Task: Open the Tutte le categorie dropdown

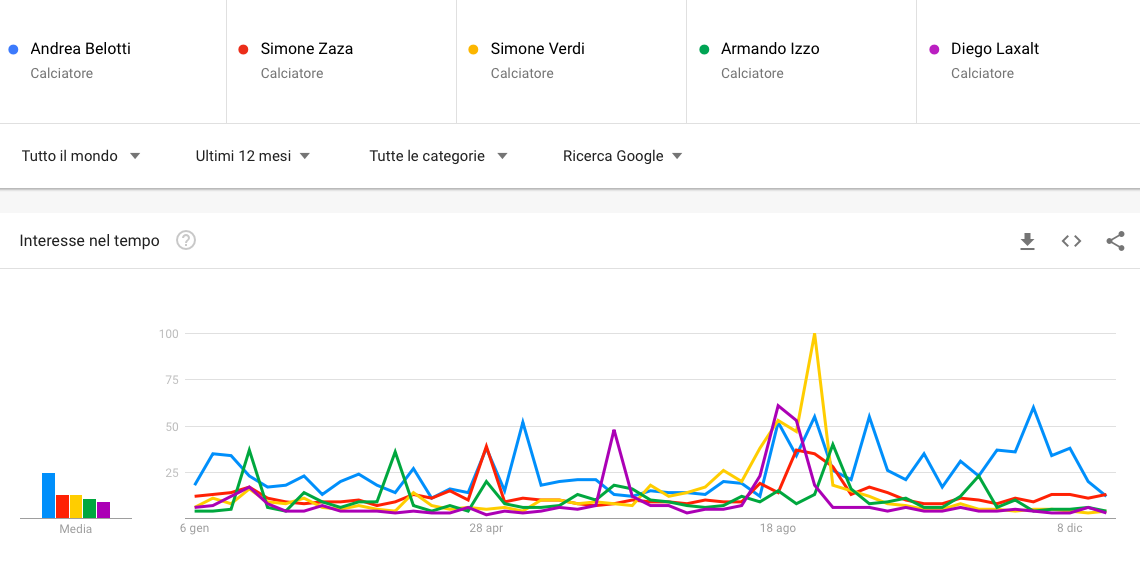Action: (438, 156)
